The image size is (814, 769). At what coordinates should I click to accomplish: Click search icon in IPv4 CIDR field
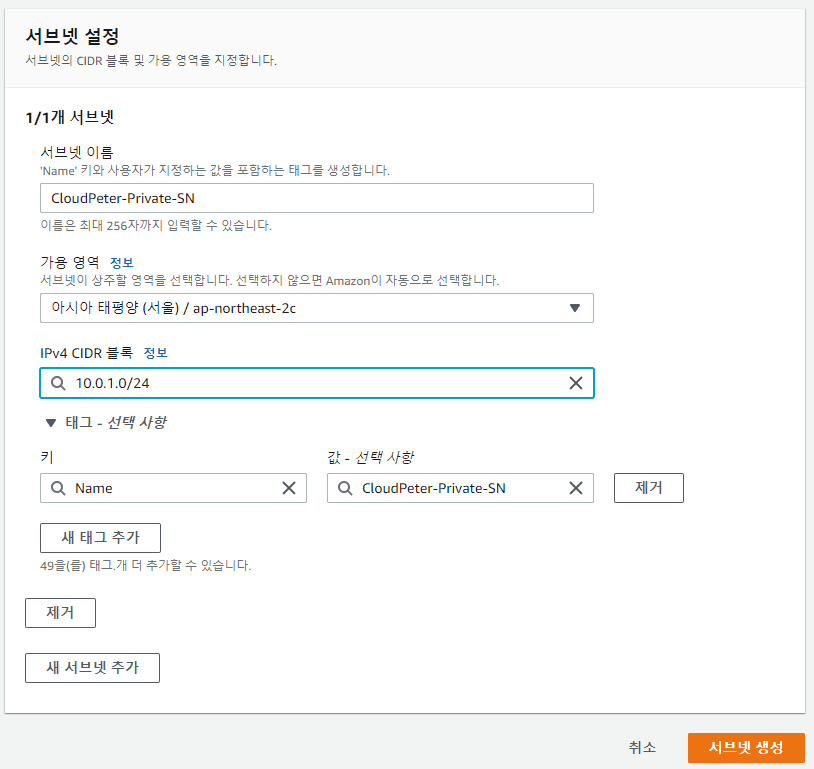coord(58,383)
